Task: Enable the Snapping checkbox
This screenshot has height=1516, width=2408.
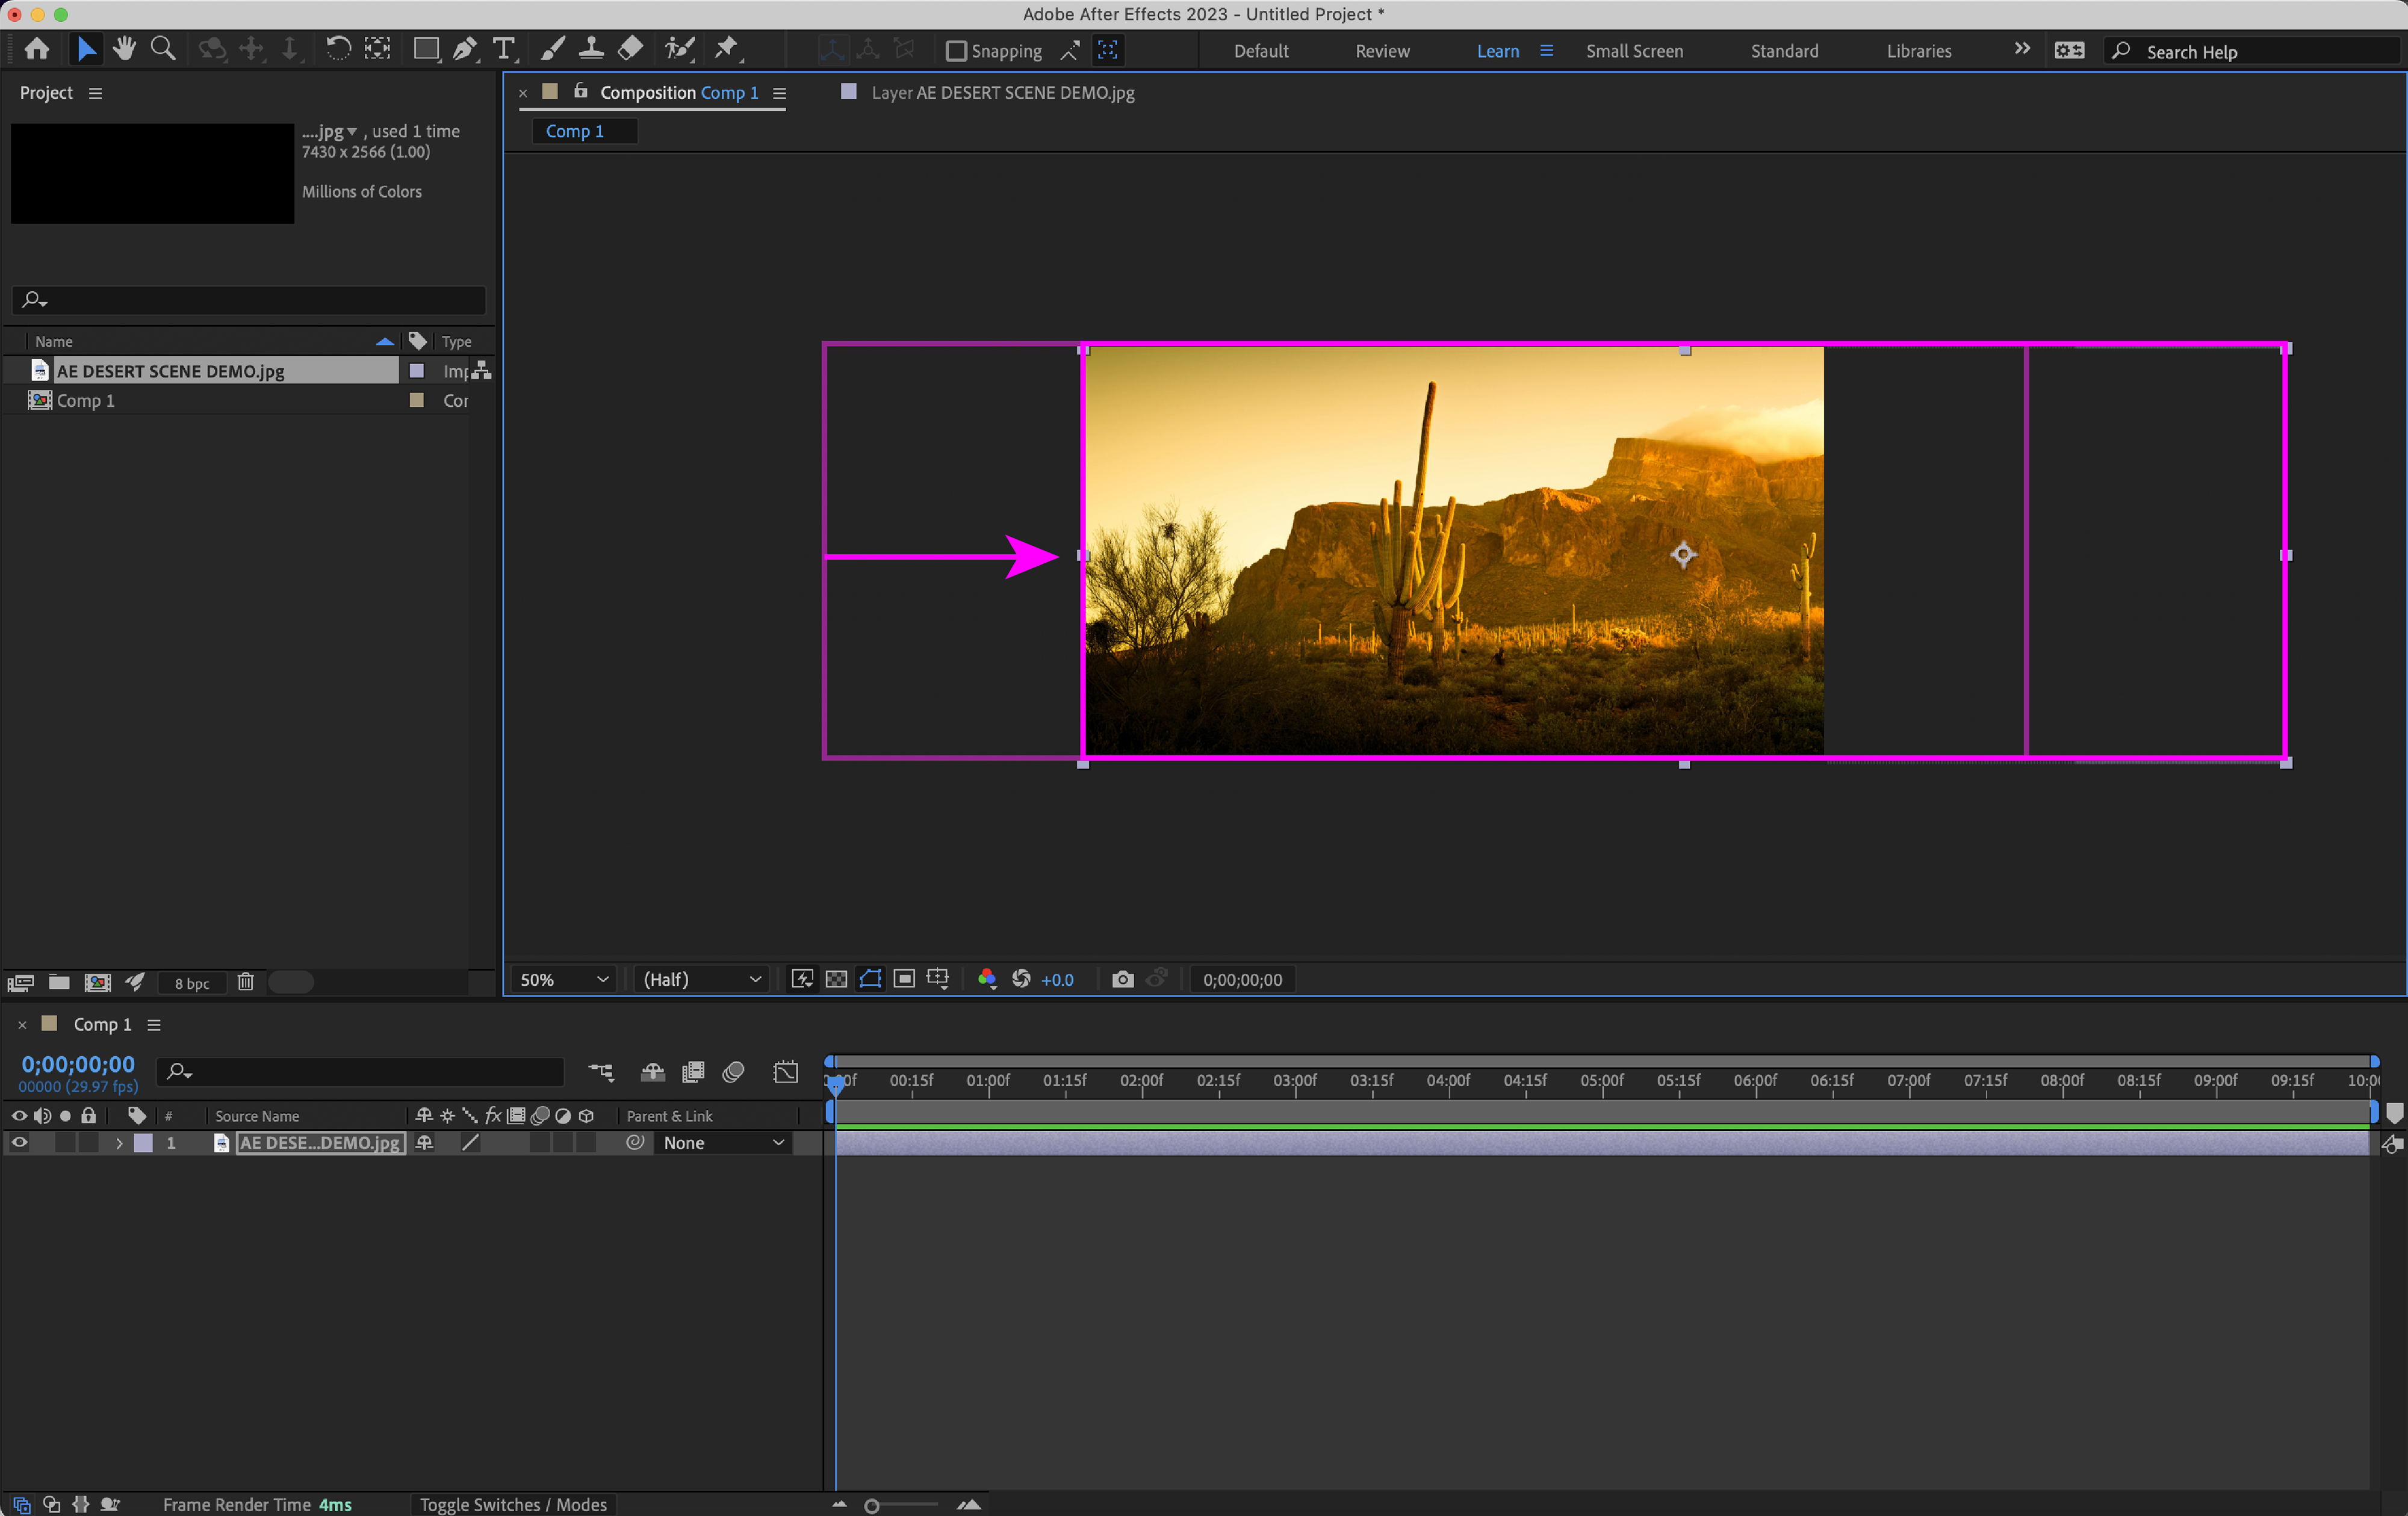Action: 956,51
